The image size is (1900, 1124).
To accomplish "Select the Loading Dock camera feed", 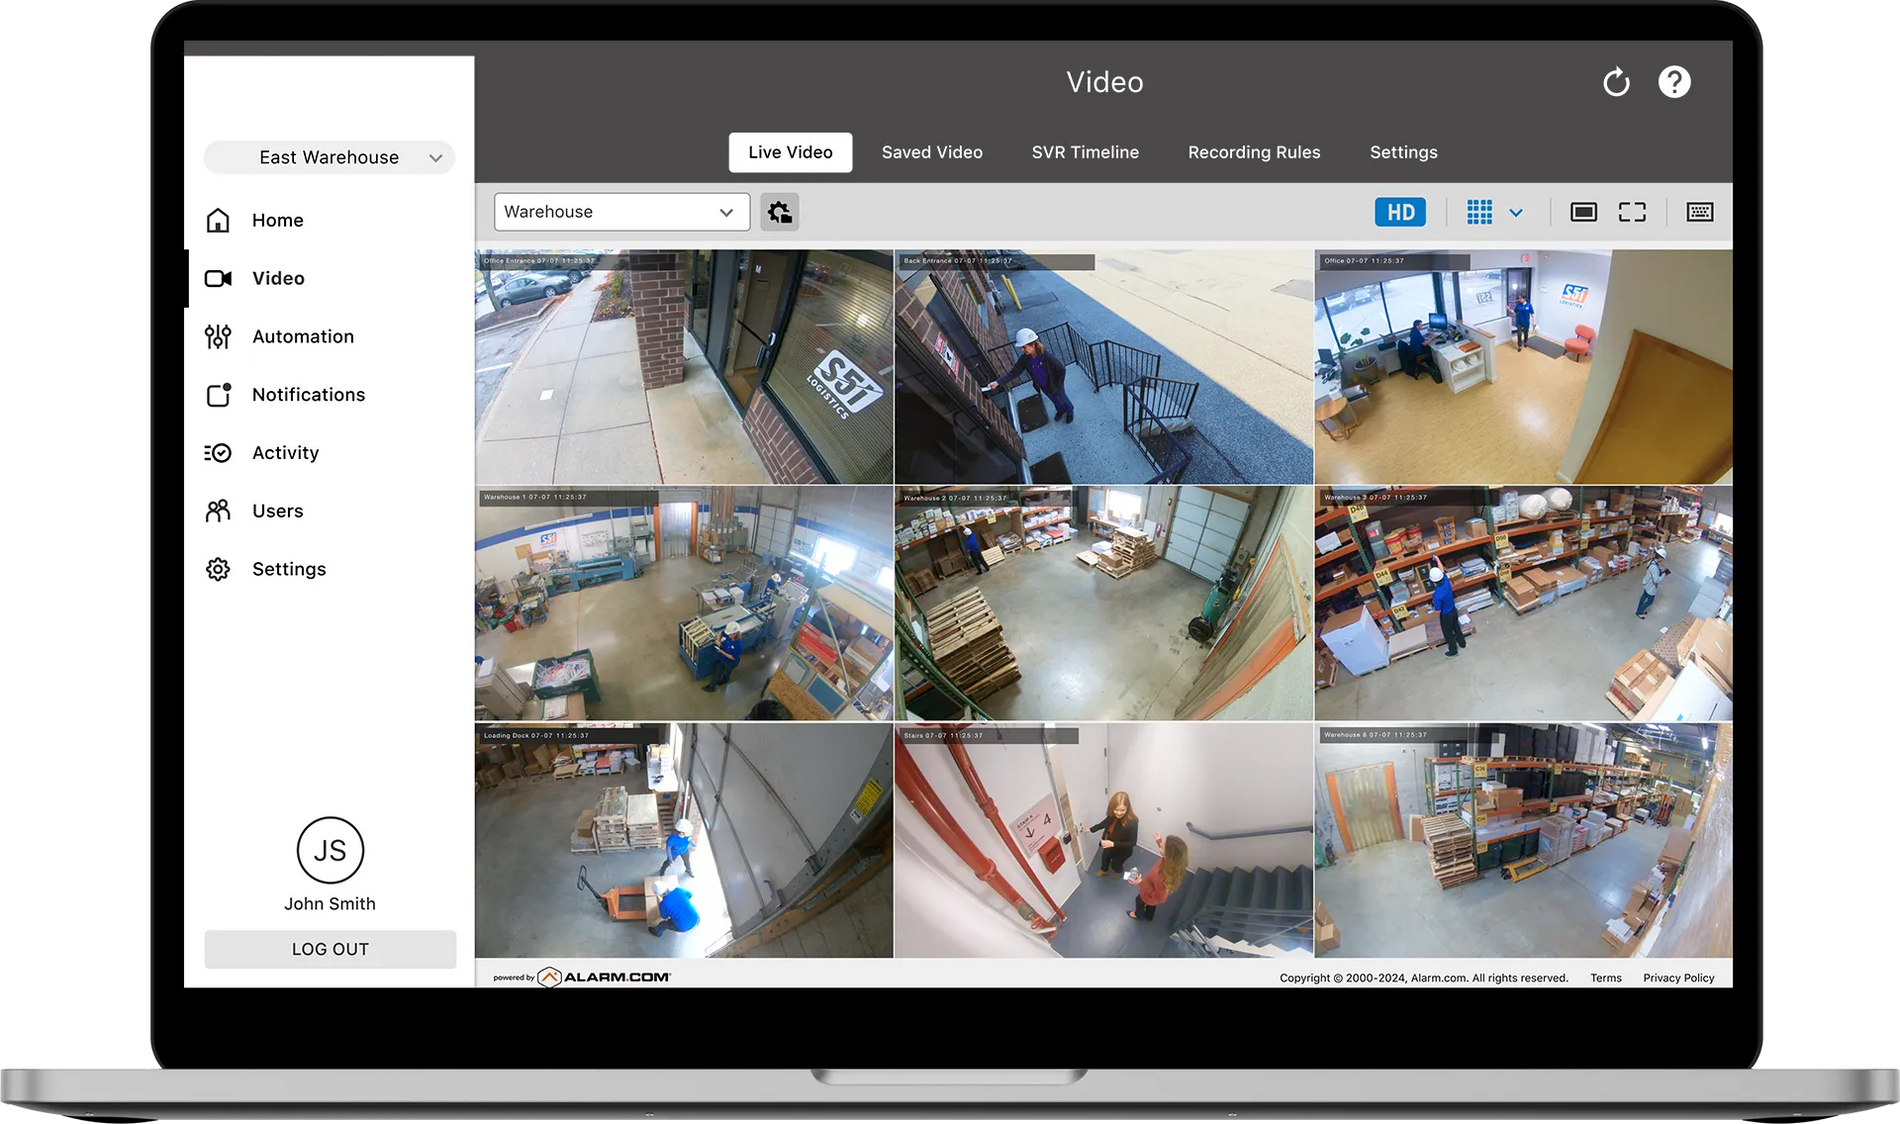I will point(684,840).
